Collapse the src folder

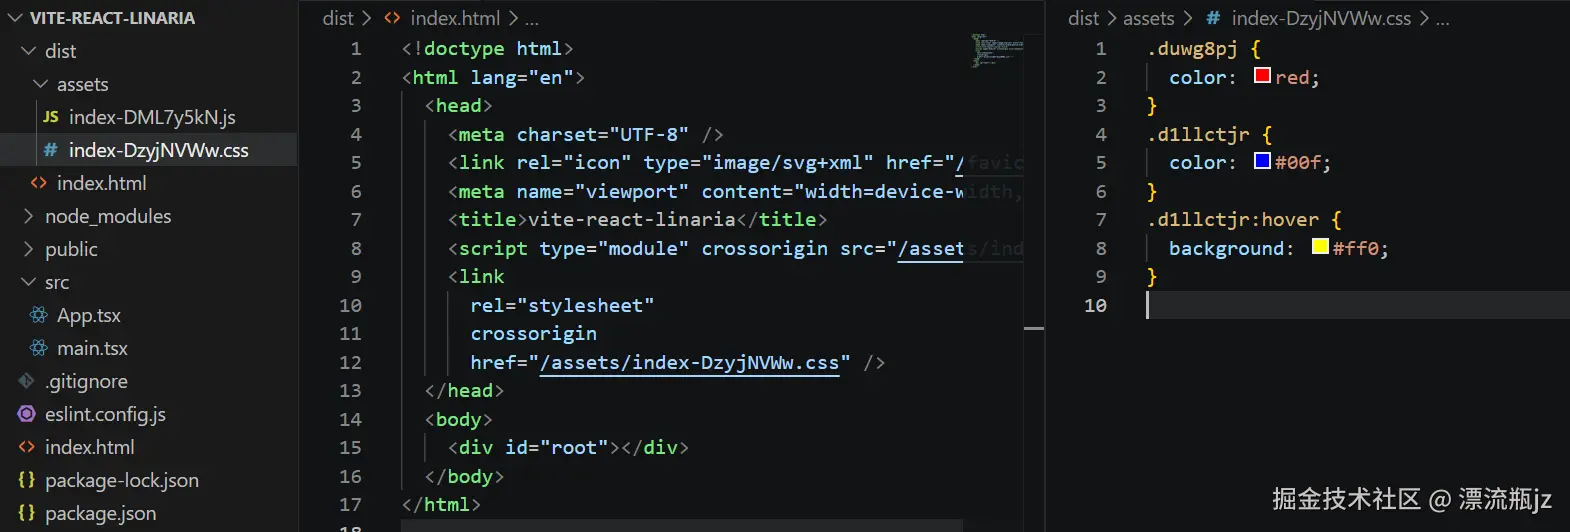pos(28,282)
